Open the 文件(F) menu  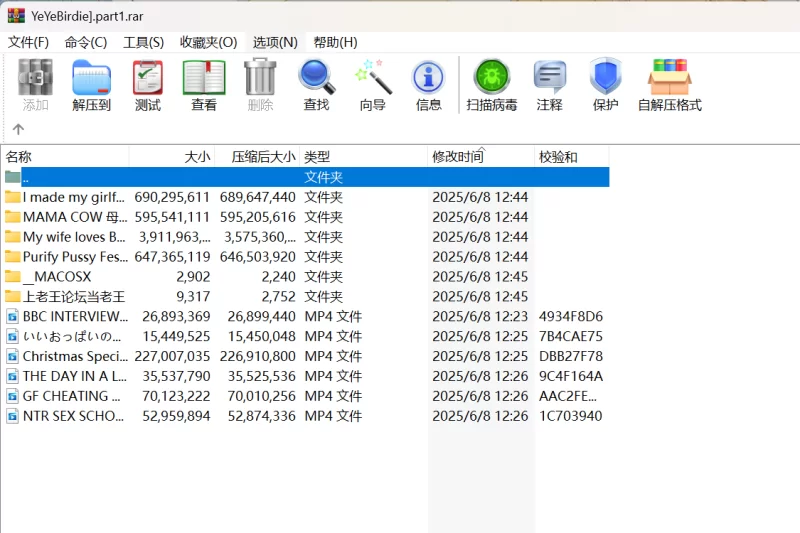pyautogui.click(x=28, y=42)
